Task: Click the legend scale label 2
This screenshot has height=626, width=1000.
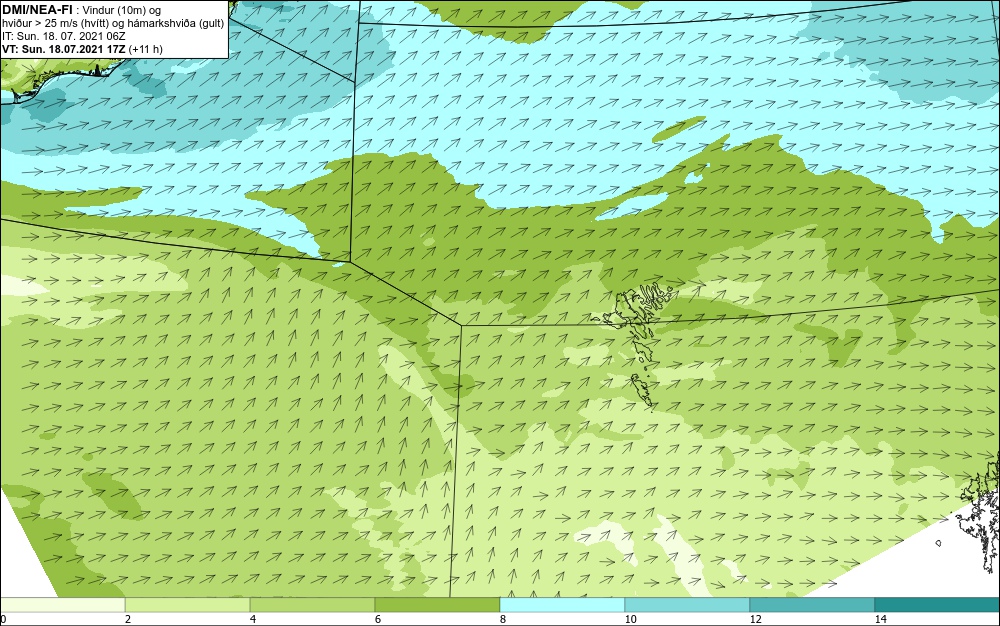Action: pyautogui.click(x=128, y=619)
